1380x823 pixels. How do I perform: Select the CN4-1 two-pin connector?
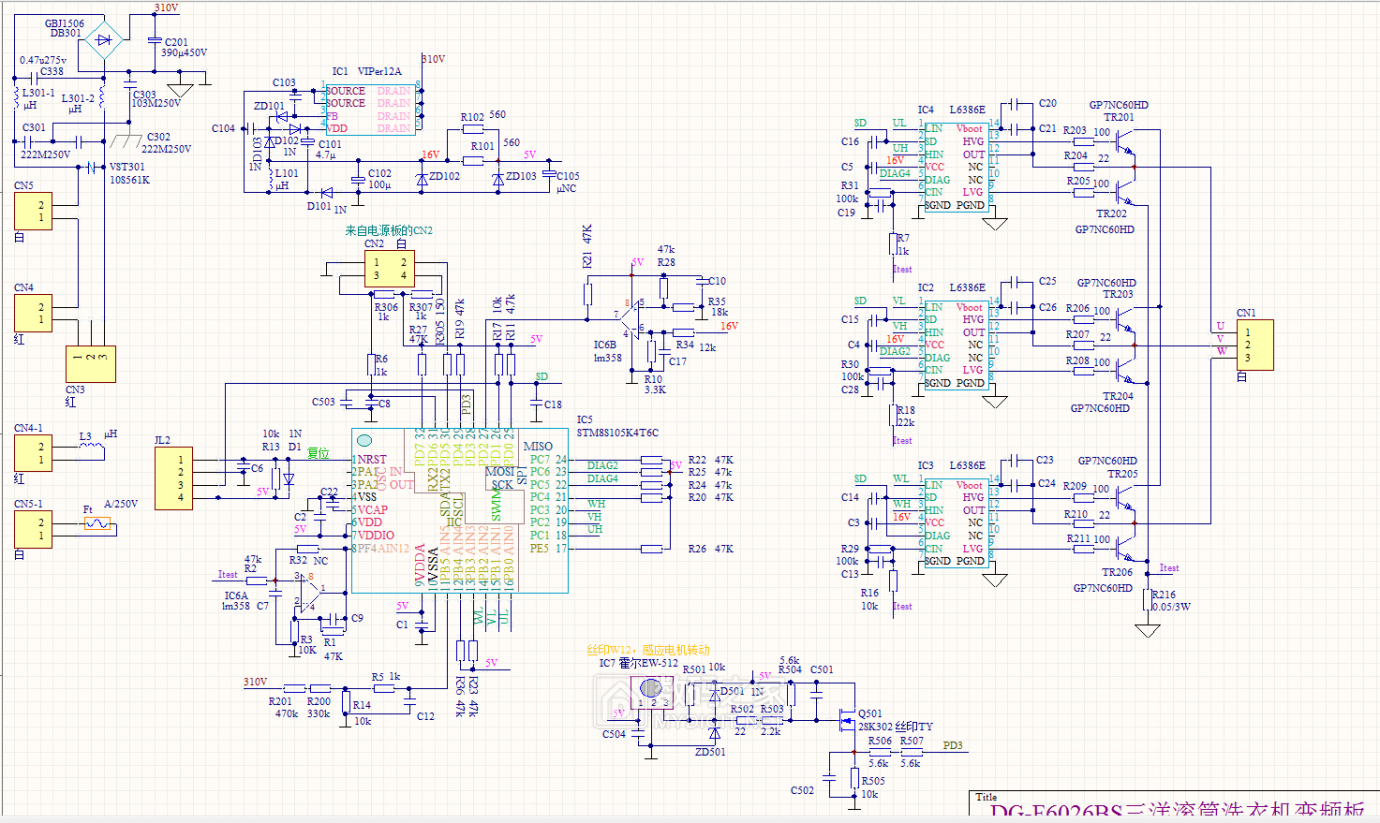(33, 453)
